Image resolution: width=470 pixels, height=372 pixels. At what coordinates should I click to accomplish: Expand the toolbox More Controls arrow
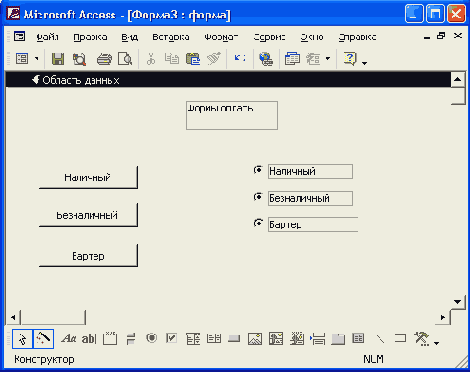click(x=437, y=343)
